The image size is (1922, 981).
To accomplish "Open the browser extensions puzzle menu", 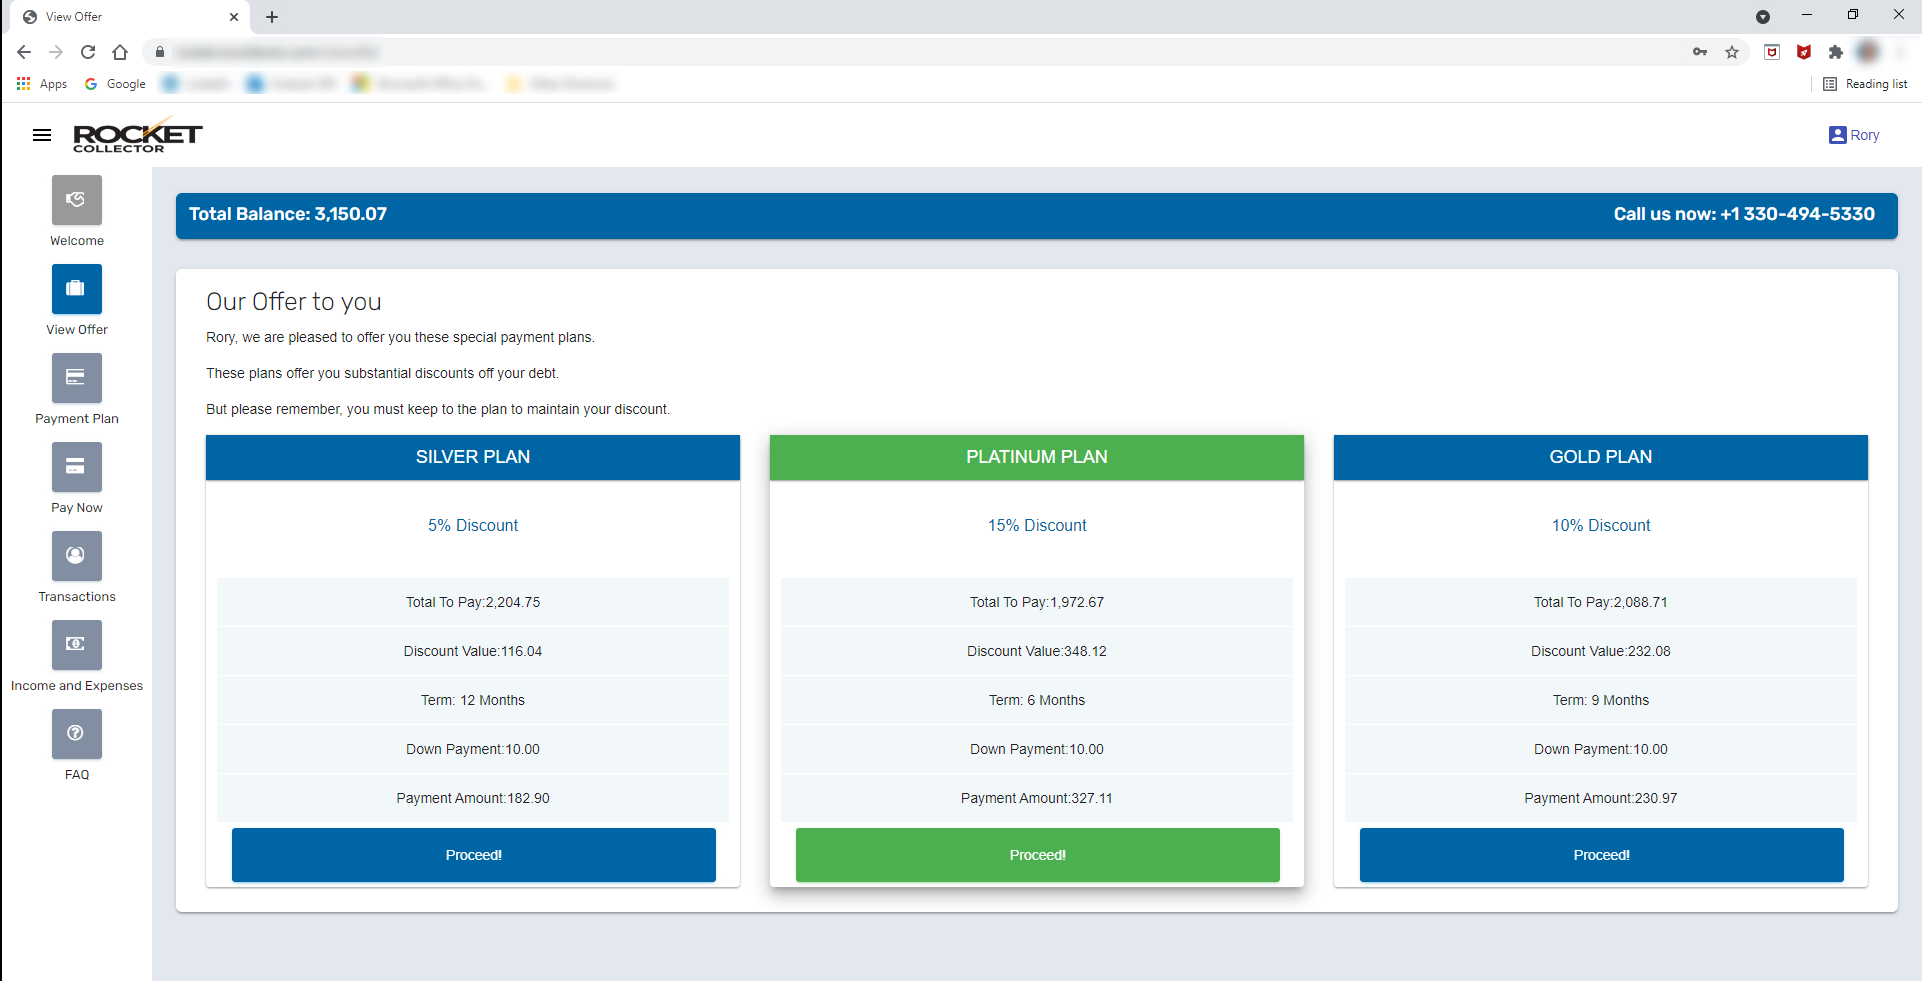I will 1837,52.
